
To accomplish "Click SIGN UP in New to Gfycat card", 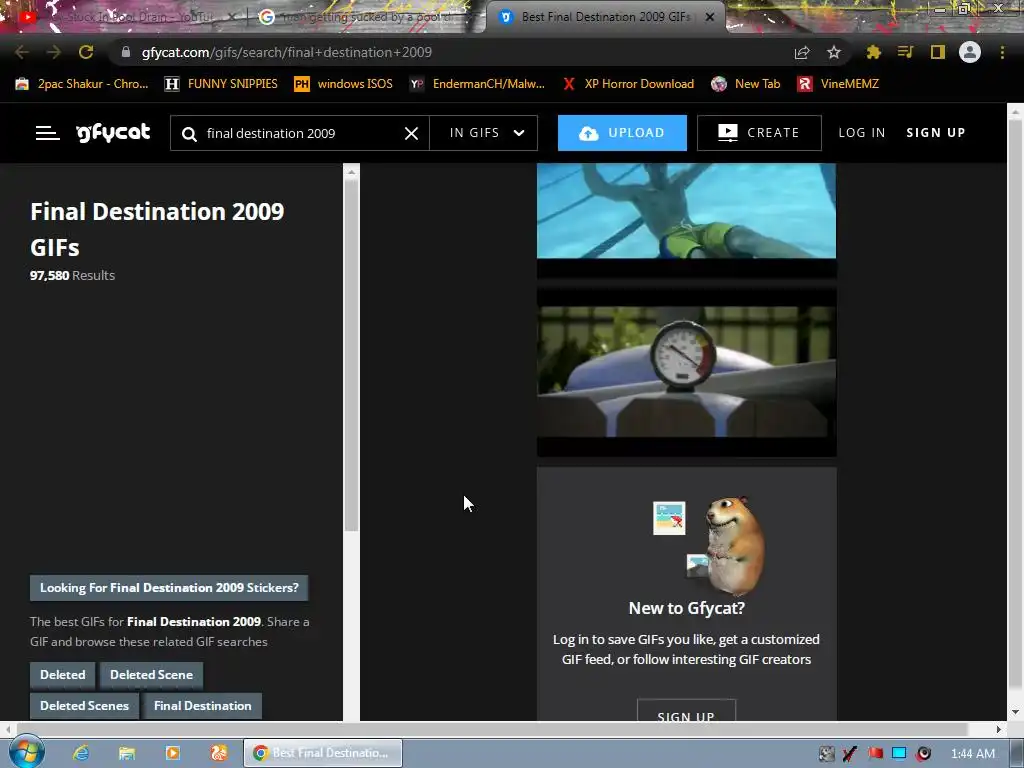I will pyautogui.click(x=686, y=713).
